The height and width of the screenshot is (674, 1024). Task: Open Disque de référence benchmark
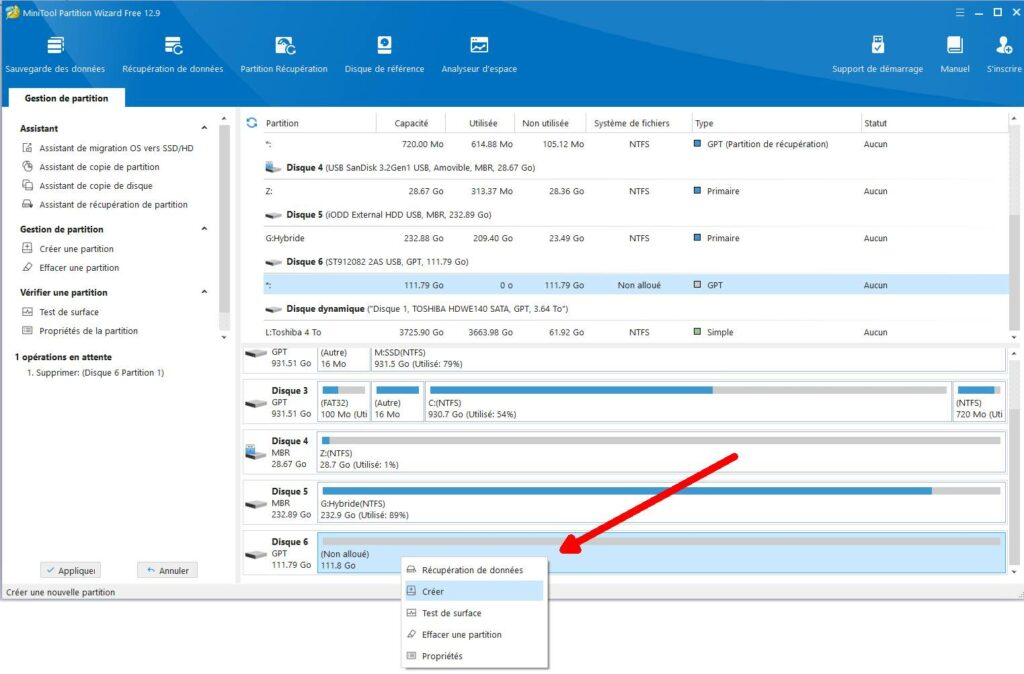tap(384, 54)
